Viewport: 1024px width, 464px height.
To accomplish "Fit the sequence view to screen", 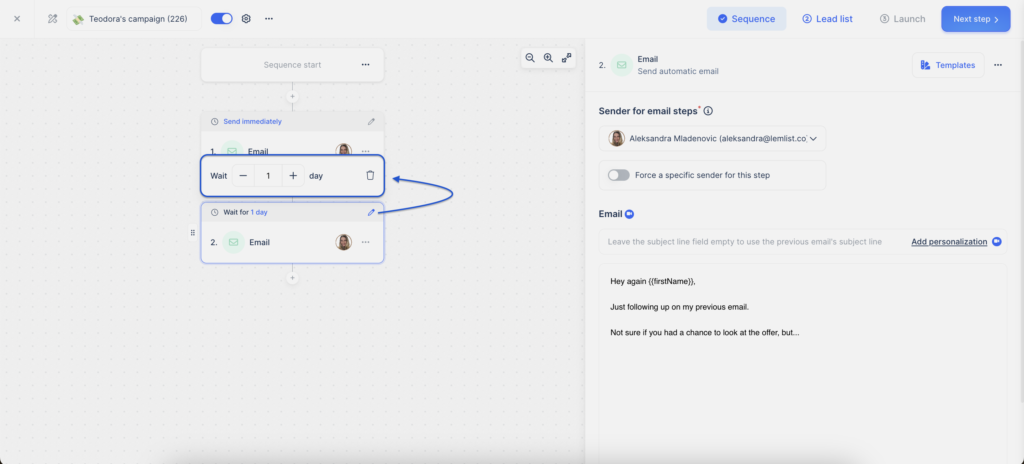I will [567, 58].
